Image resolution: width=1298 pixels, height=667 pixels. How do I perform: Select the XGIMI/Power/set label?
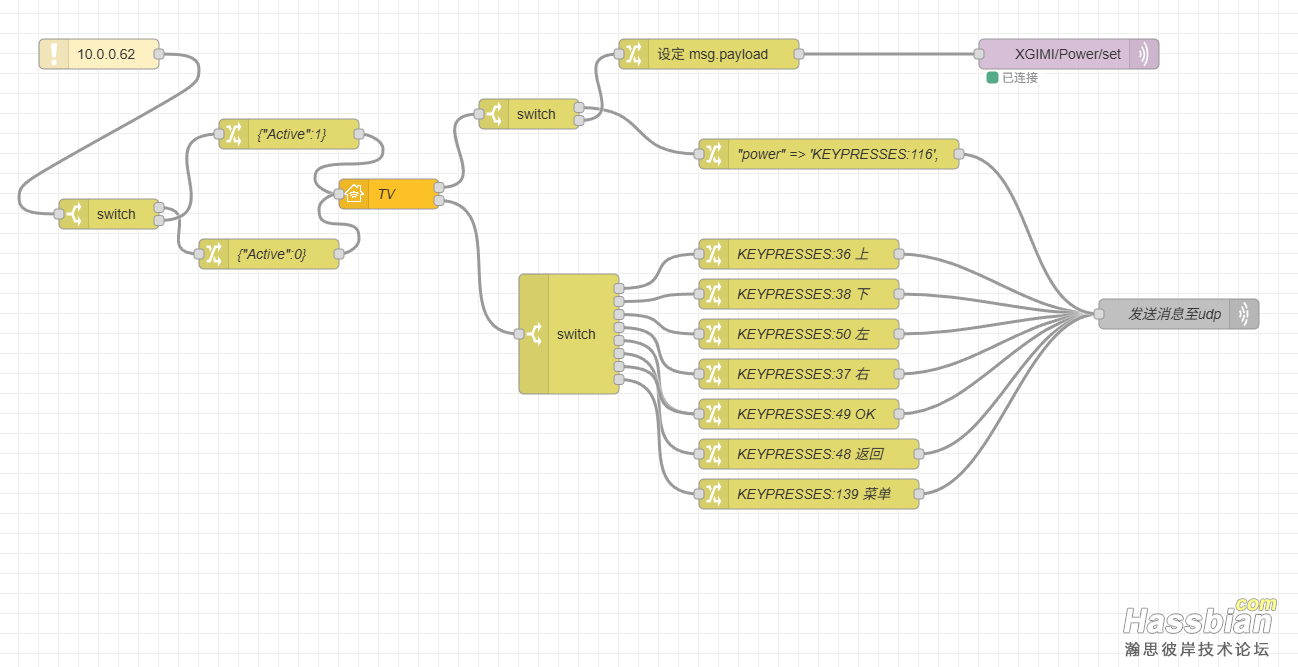tap(1068, 54)
